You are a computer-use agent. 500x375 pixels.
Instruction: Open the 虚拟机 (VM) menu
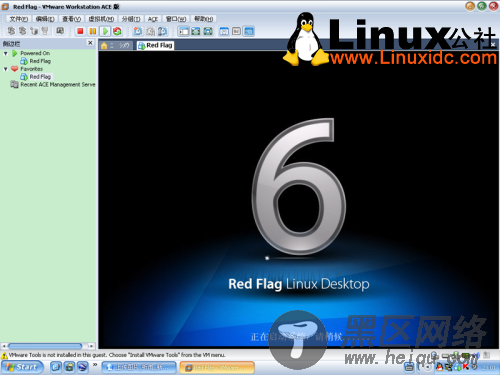[101, 19]
